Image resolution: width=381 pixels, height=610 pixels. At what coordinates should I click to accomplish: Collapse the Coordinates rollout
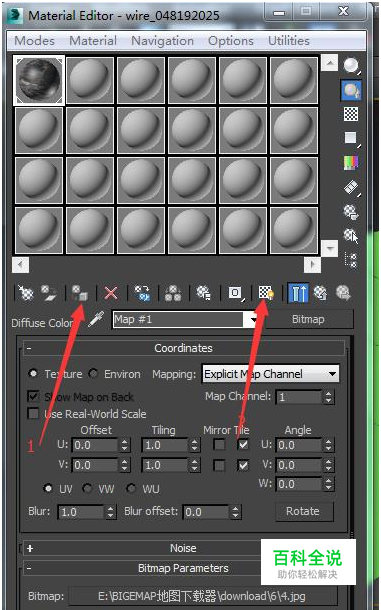tap(184, 348)
